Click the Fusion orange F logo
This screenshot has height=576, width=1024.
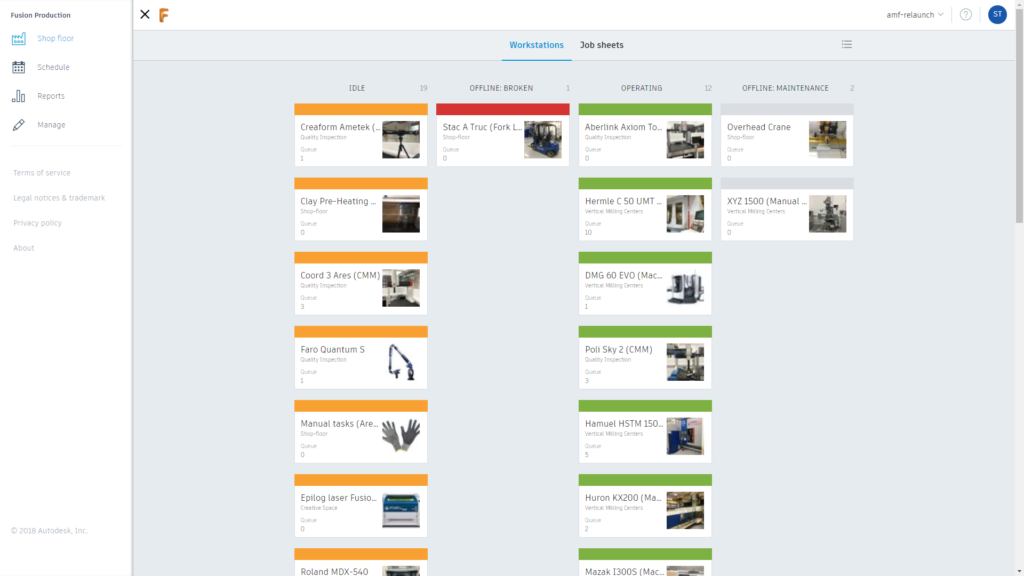pos(164,15)
